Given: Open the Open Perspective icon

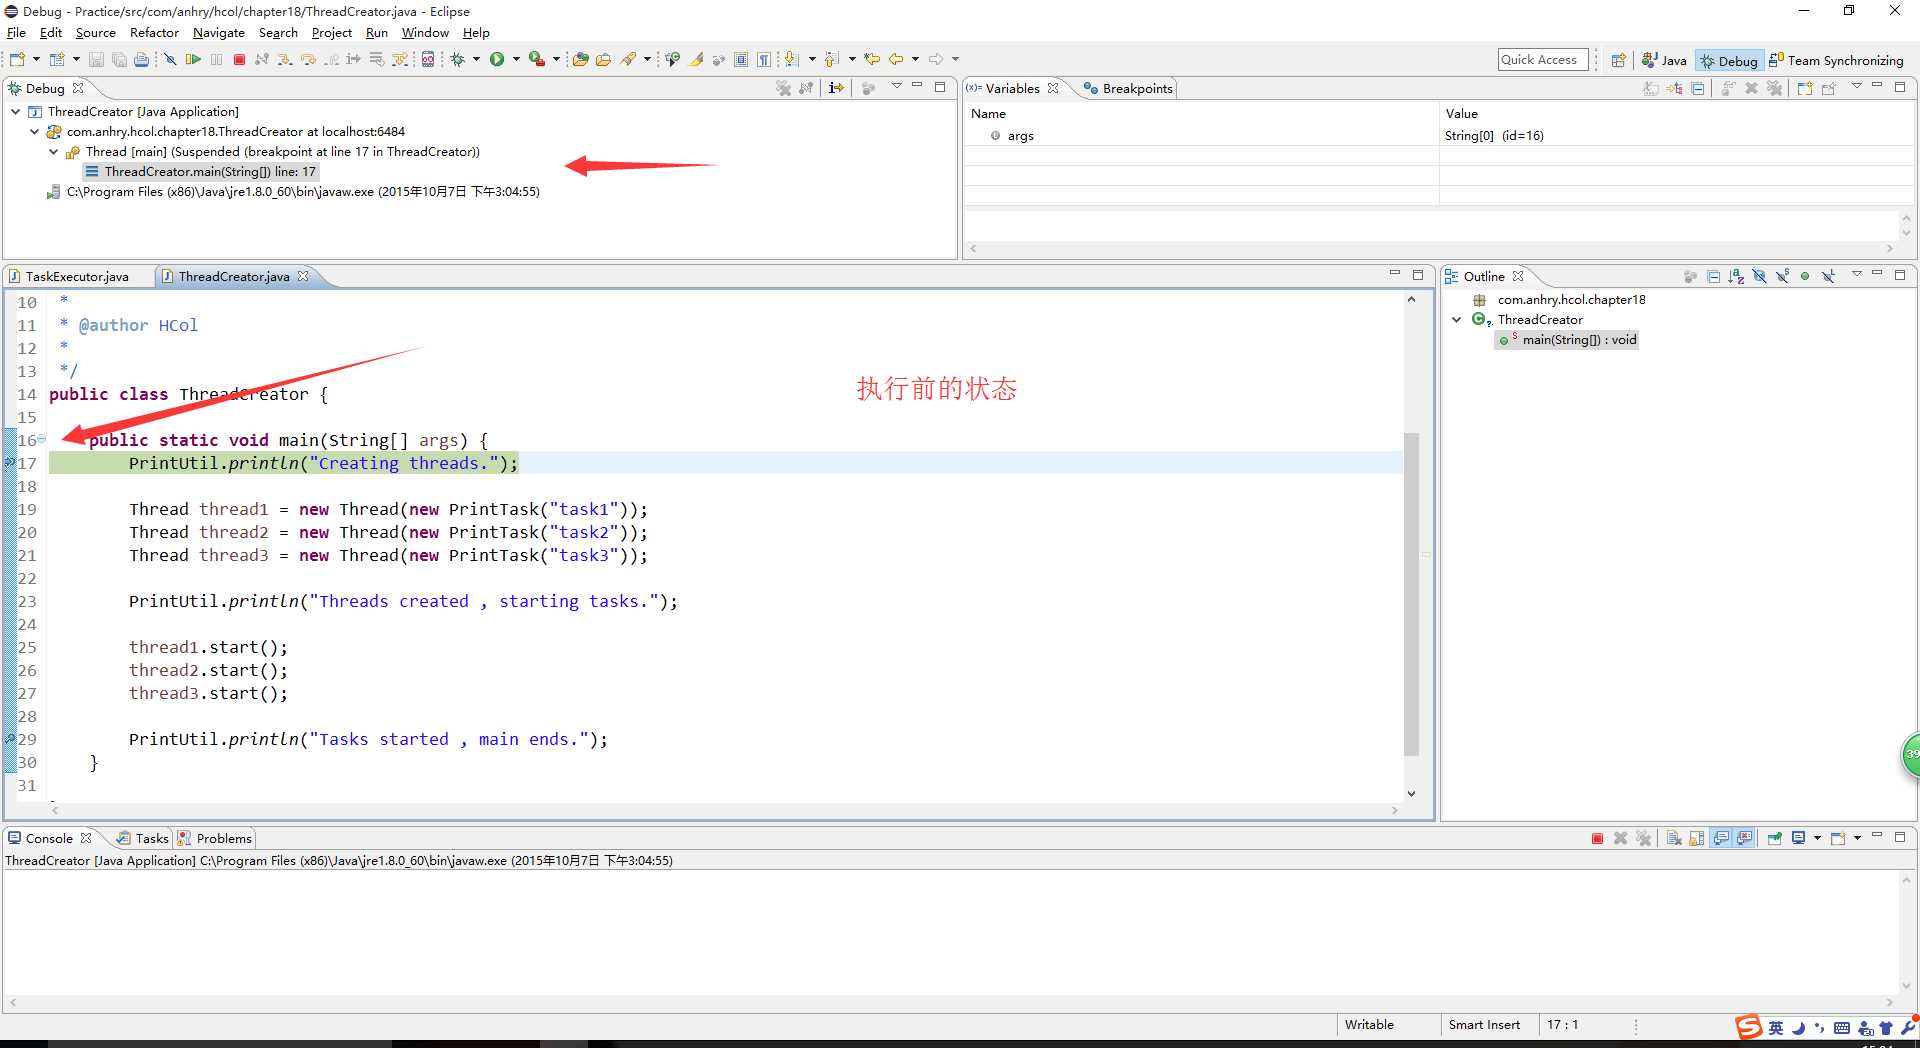Looking at the screenshot, I should point(1618,60).
